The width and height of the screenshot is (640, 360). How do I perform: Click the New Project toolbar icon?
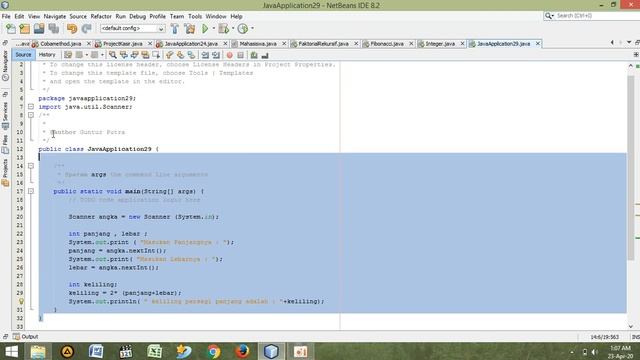pyautogui.click(x=25, y=29)
